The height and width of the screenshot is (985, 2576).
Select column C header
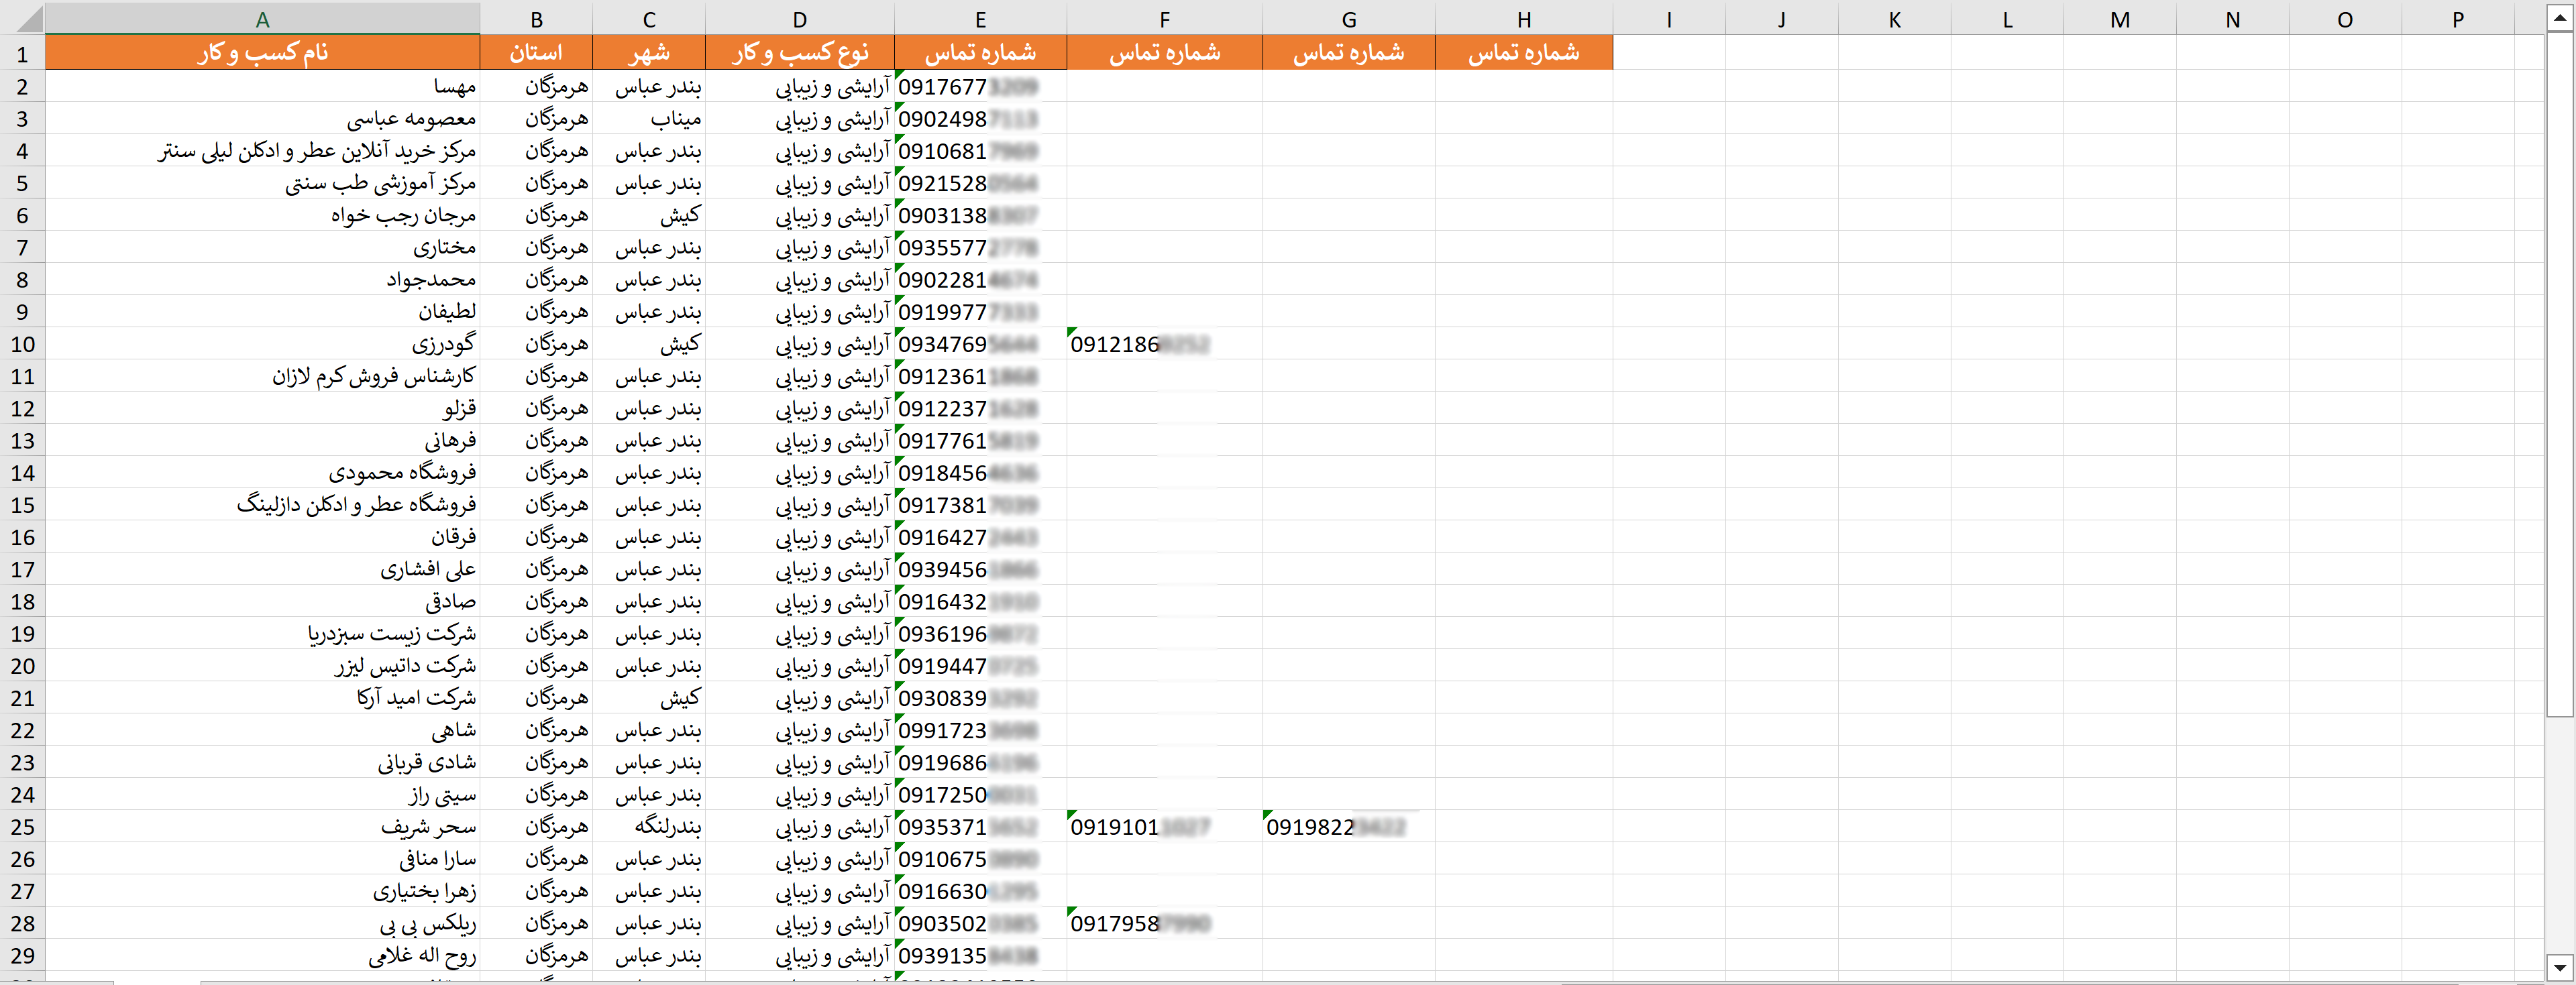point(649,19)
